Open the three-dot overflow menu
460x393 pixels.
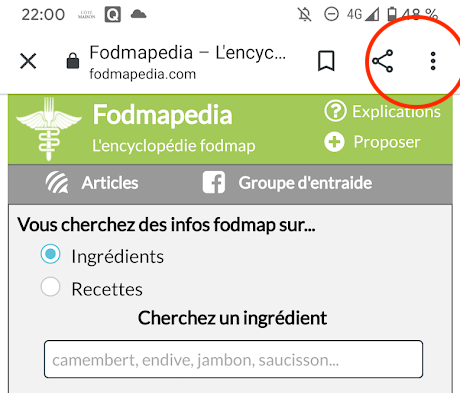(x=433, y=61)
